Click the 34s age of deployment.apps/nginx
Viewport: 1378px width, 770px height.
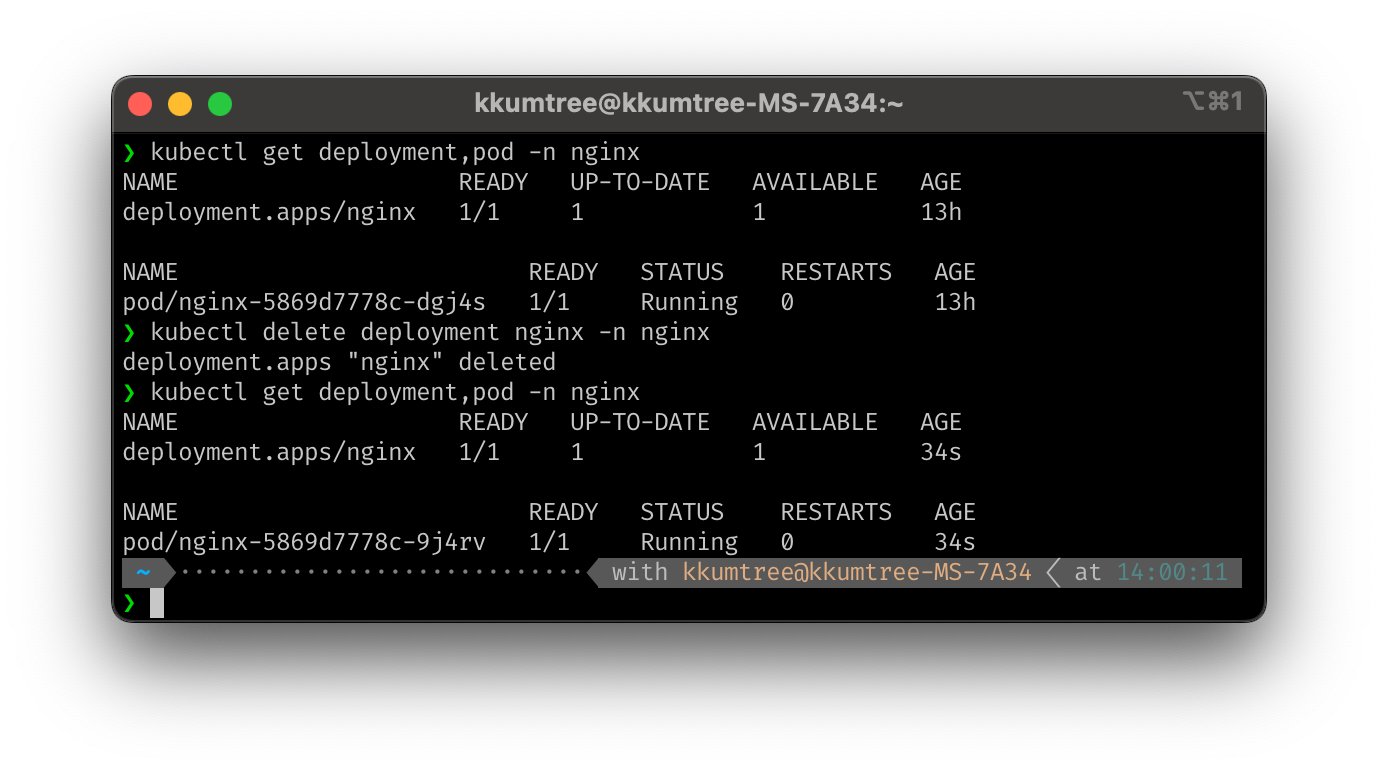[941, 452]
